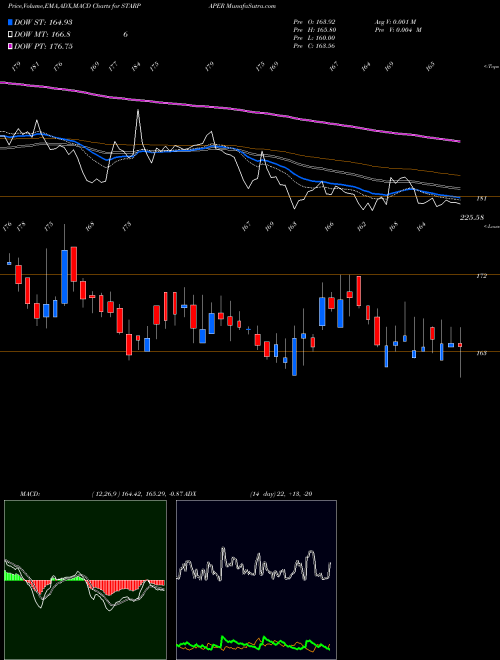Click the white DOW MT legend swatch
500x660 pixels.
tap(10, 34)
